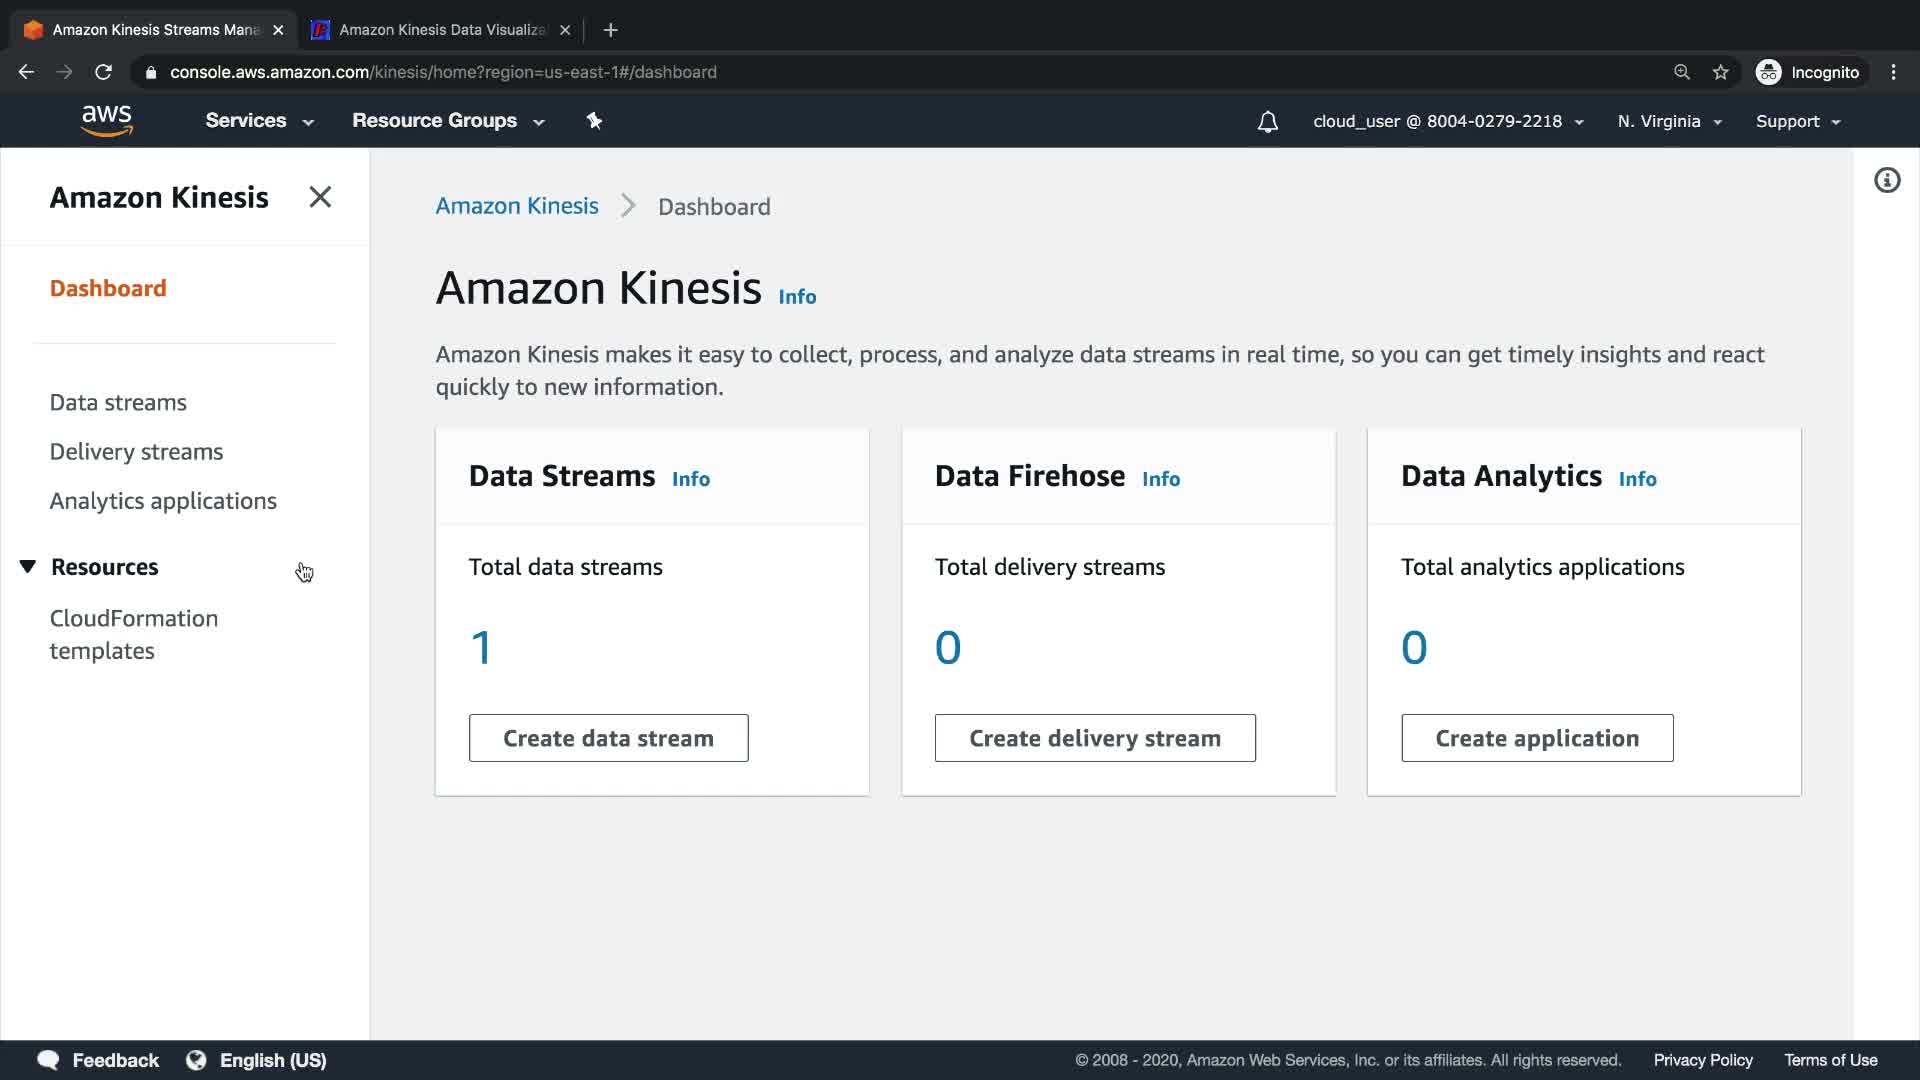Expand the Services dropdown menu

[259, 121]
